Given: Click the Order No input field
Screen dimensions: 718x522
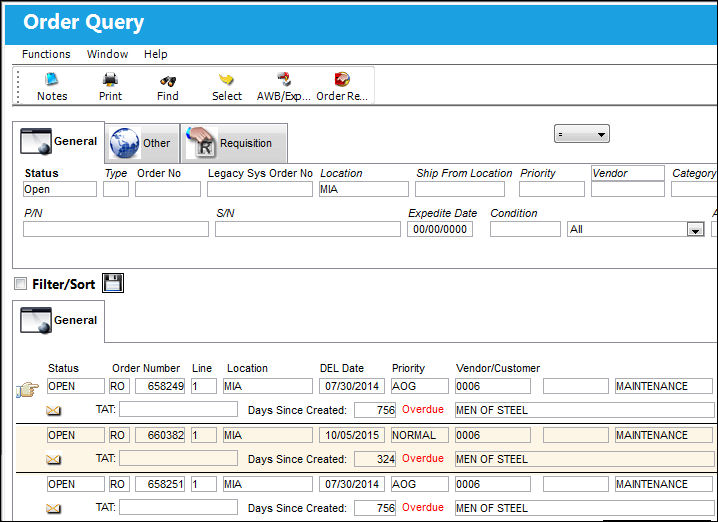Looking at the screenshot, I should 168,189.
